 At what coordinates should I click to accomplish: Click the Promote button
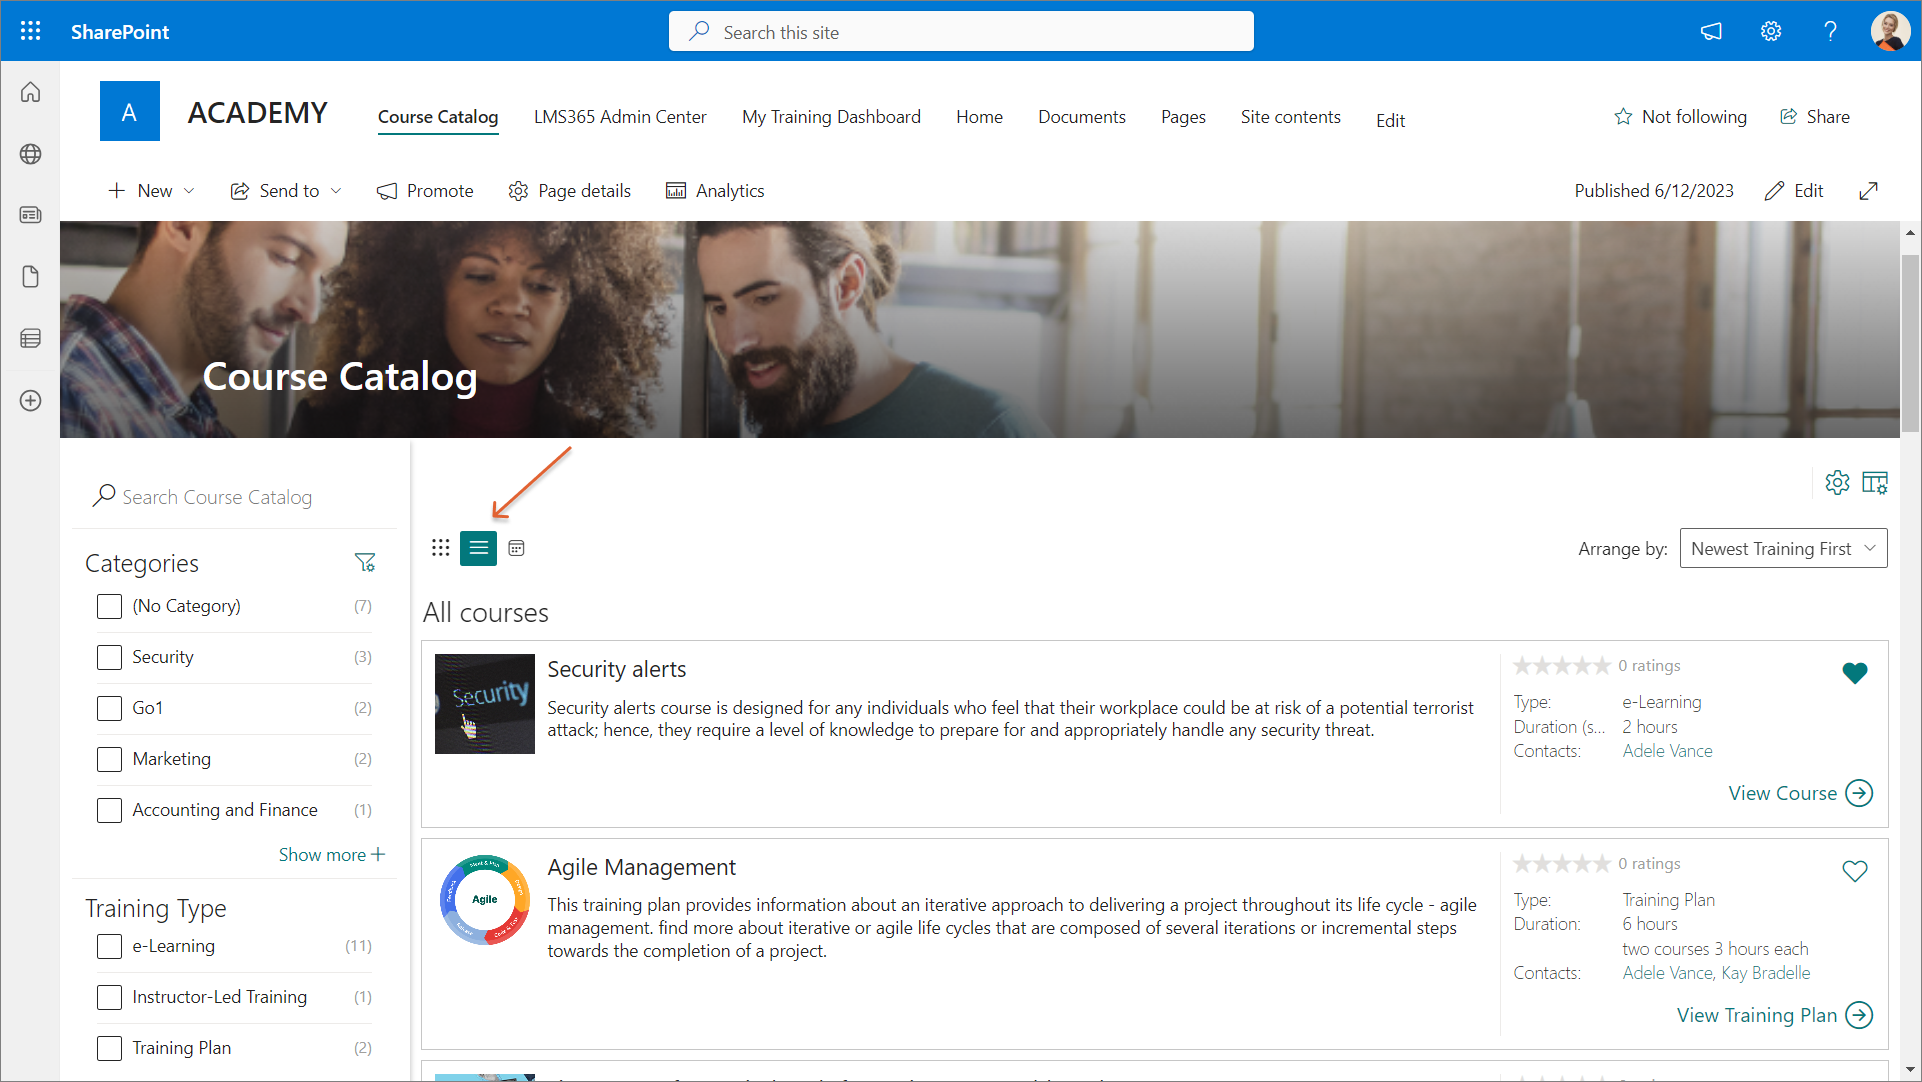425,191
